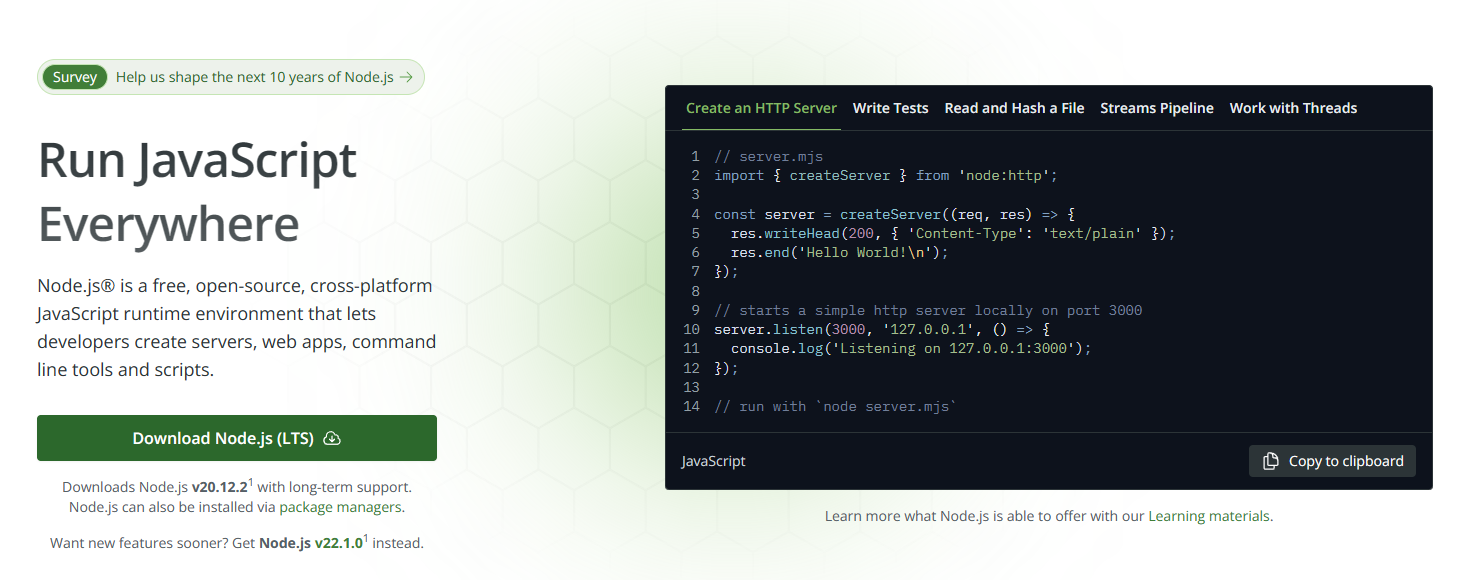Open the Read and Hash a File tab

pyautogui.click(x=1014, y=108)
